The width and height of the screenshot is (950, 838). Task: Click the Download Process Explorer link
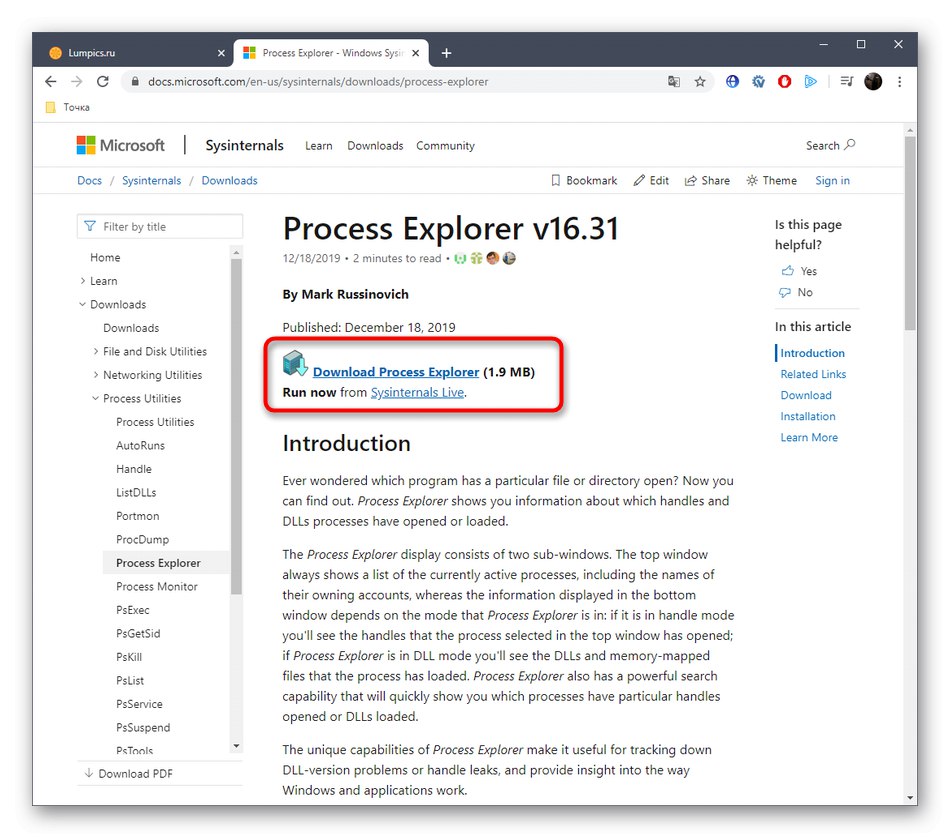(396, 371)
